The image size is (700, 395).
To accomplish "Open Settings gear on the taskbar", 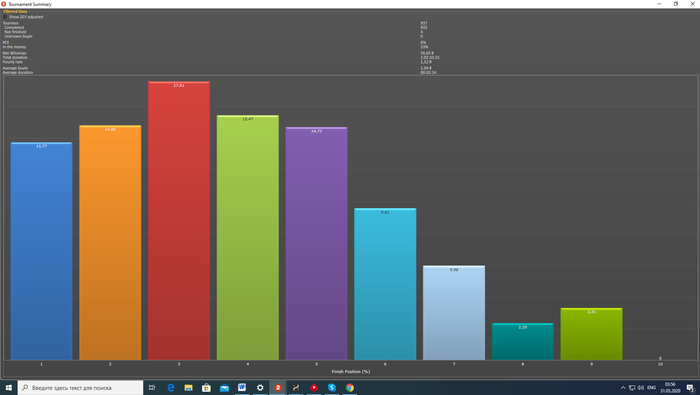I will (x=260, y=387).
